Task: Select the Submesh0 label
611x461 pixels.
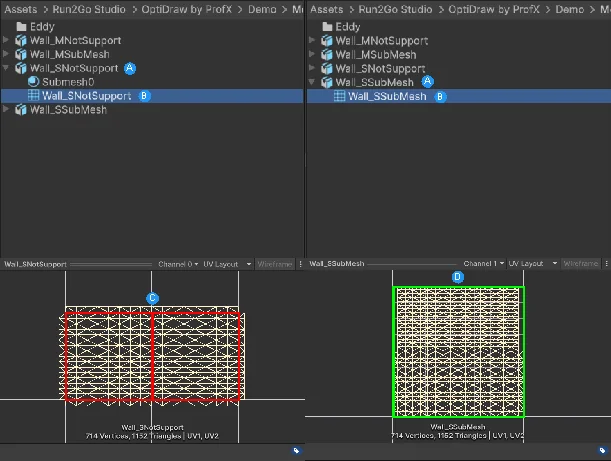Action: (68, 82)
